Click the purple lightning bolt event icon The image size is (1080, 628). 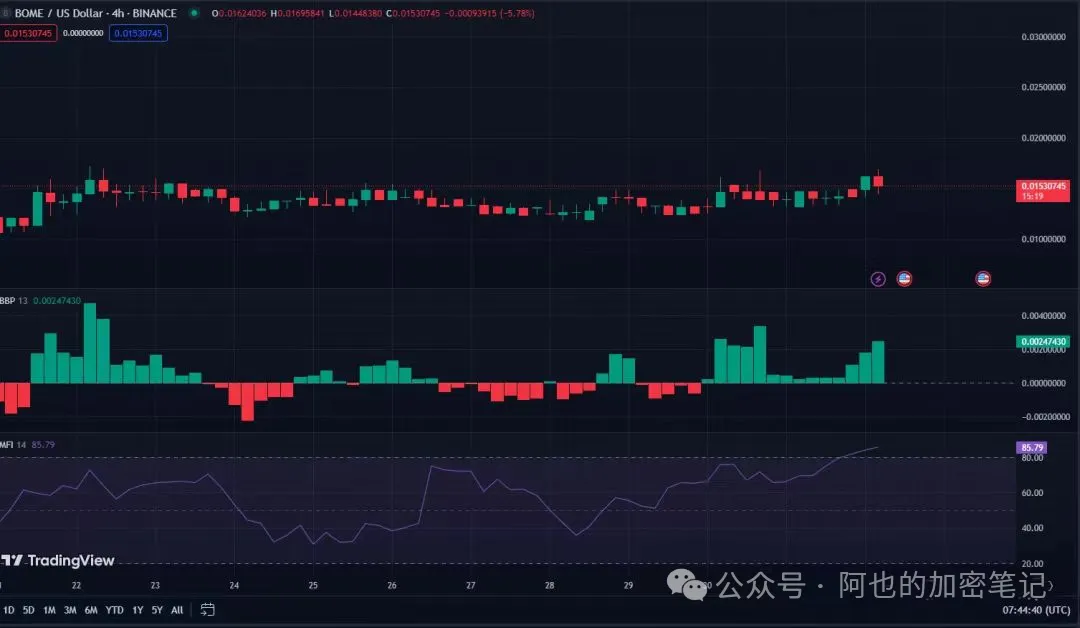(x=878, y=279)
